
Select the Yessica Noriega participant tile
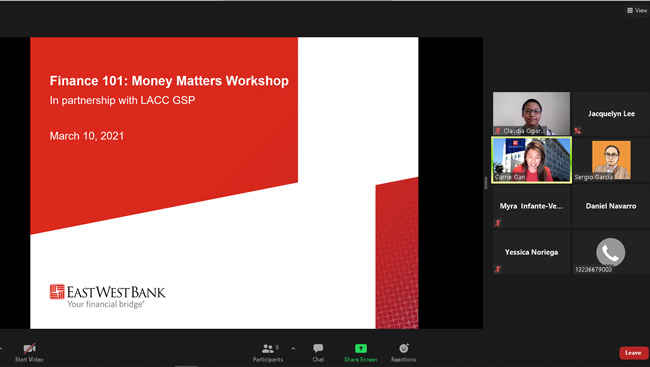tap(531, 252)
